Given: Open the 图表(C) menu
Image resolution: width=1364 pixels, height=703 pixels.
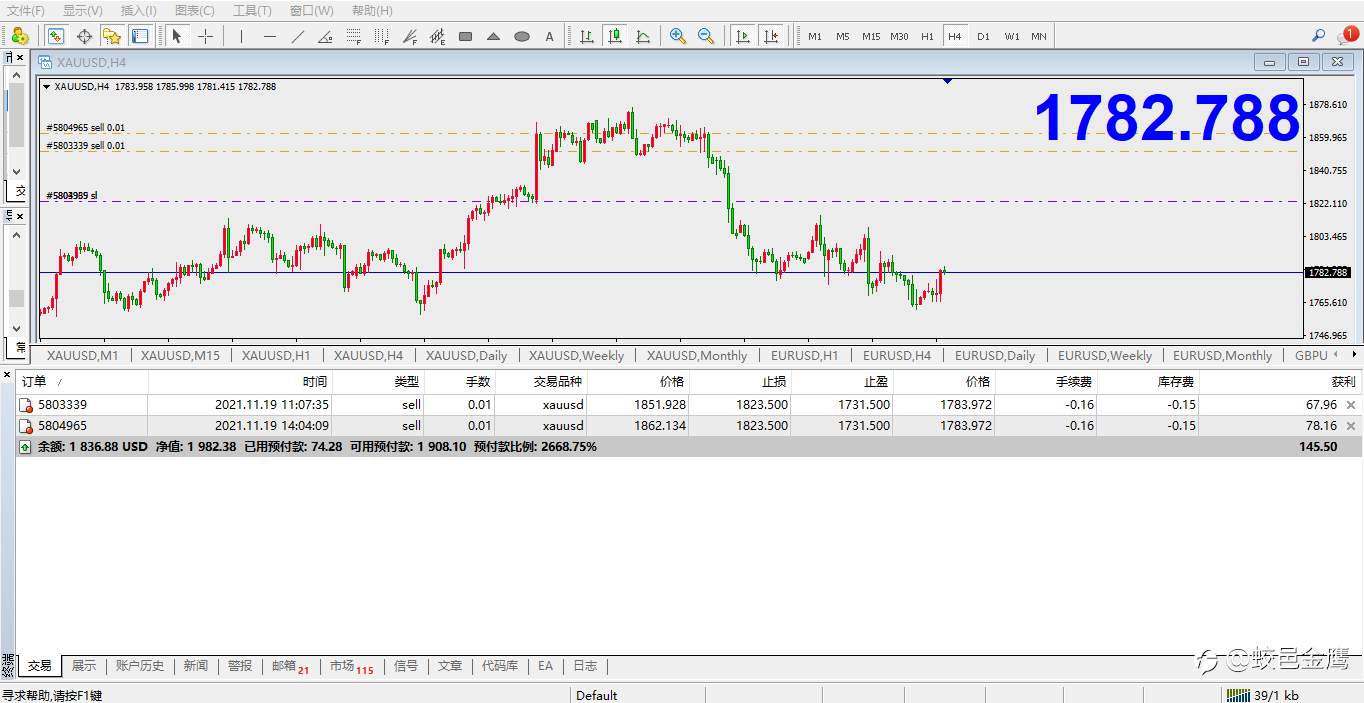Looking at the screenshot, I should [195, 10].
